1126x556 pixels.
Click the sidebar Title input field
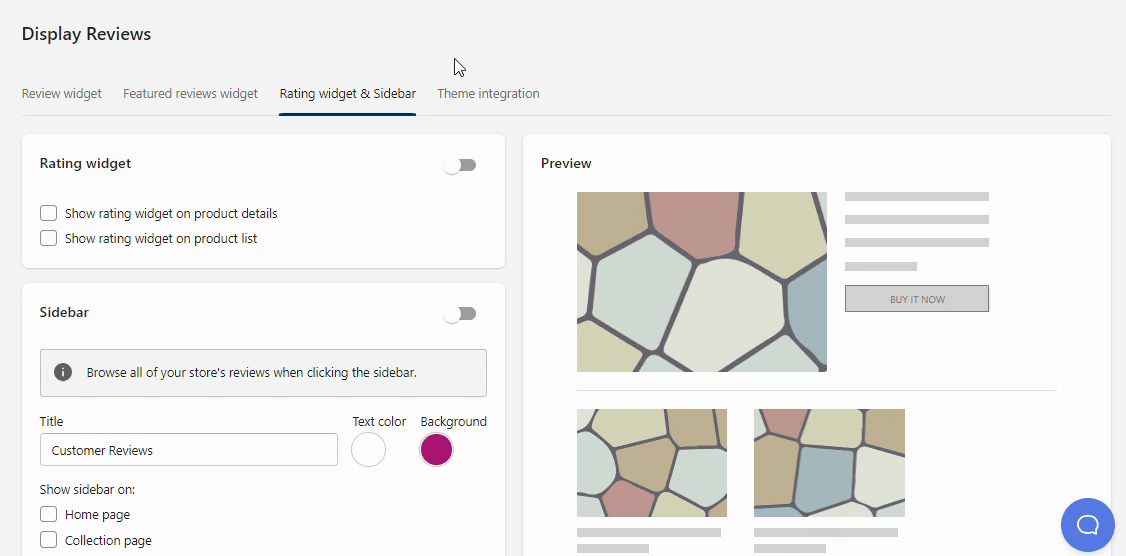[x=189, y=450]
